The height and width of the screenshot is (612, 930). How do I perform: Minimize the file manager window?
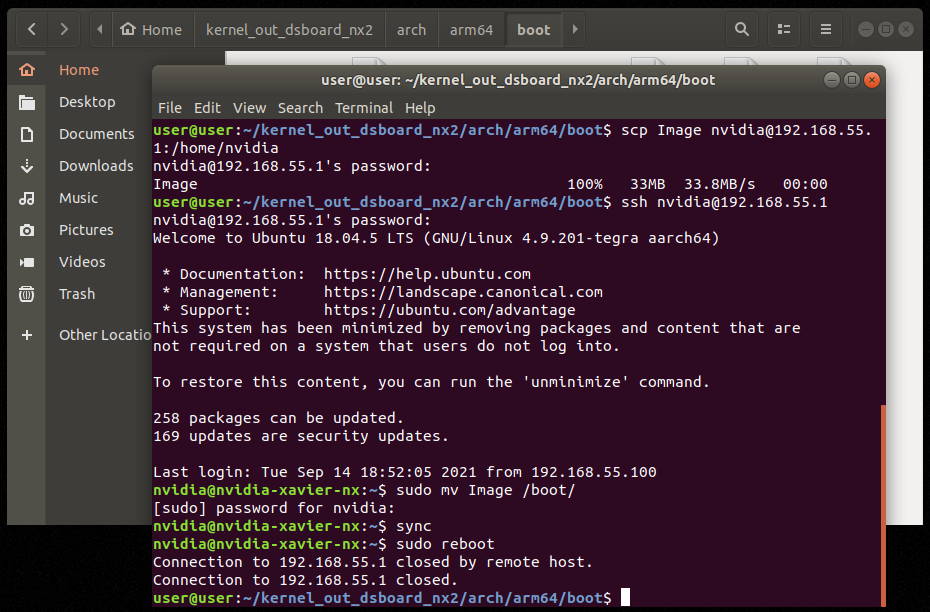pos(865,29)
